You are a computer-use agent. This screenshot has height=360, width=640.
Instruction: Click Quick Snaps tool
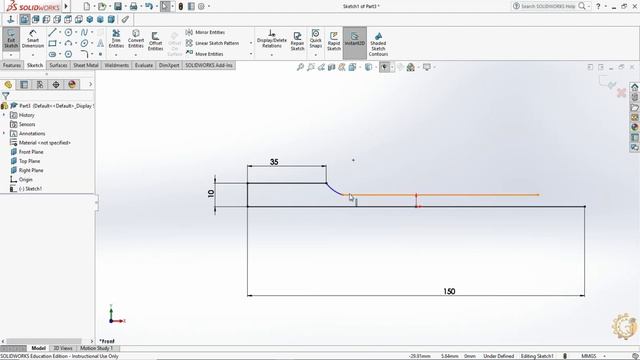pyautogui.click(x=316, y=39)
